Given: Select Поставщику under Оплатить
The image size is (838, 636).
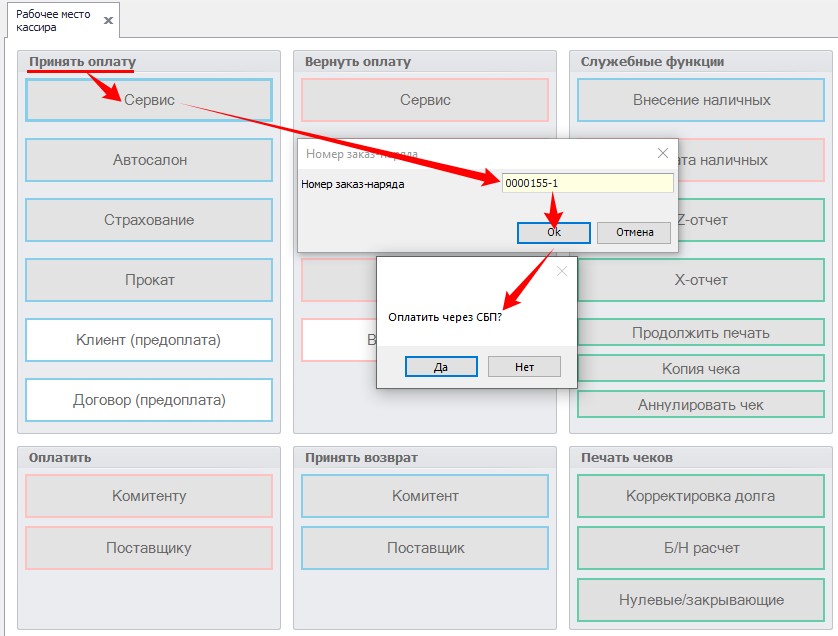Looking at the screenshot, I should pyautogui.click(x=149, y=548).
